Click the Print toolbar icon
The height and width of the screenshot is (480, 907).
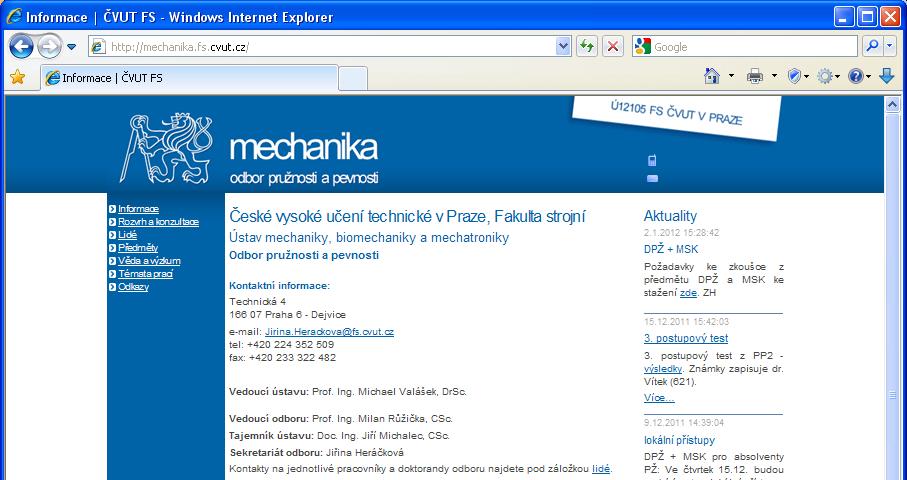coord(755,76)
